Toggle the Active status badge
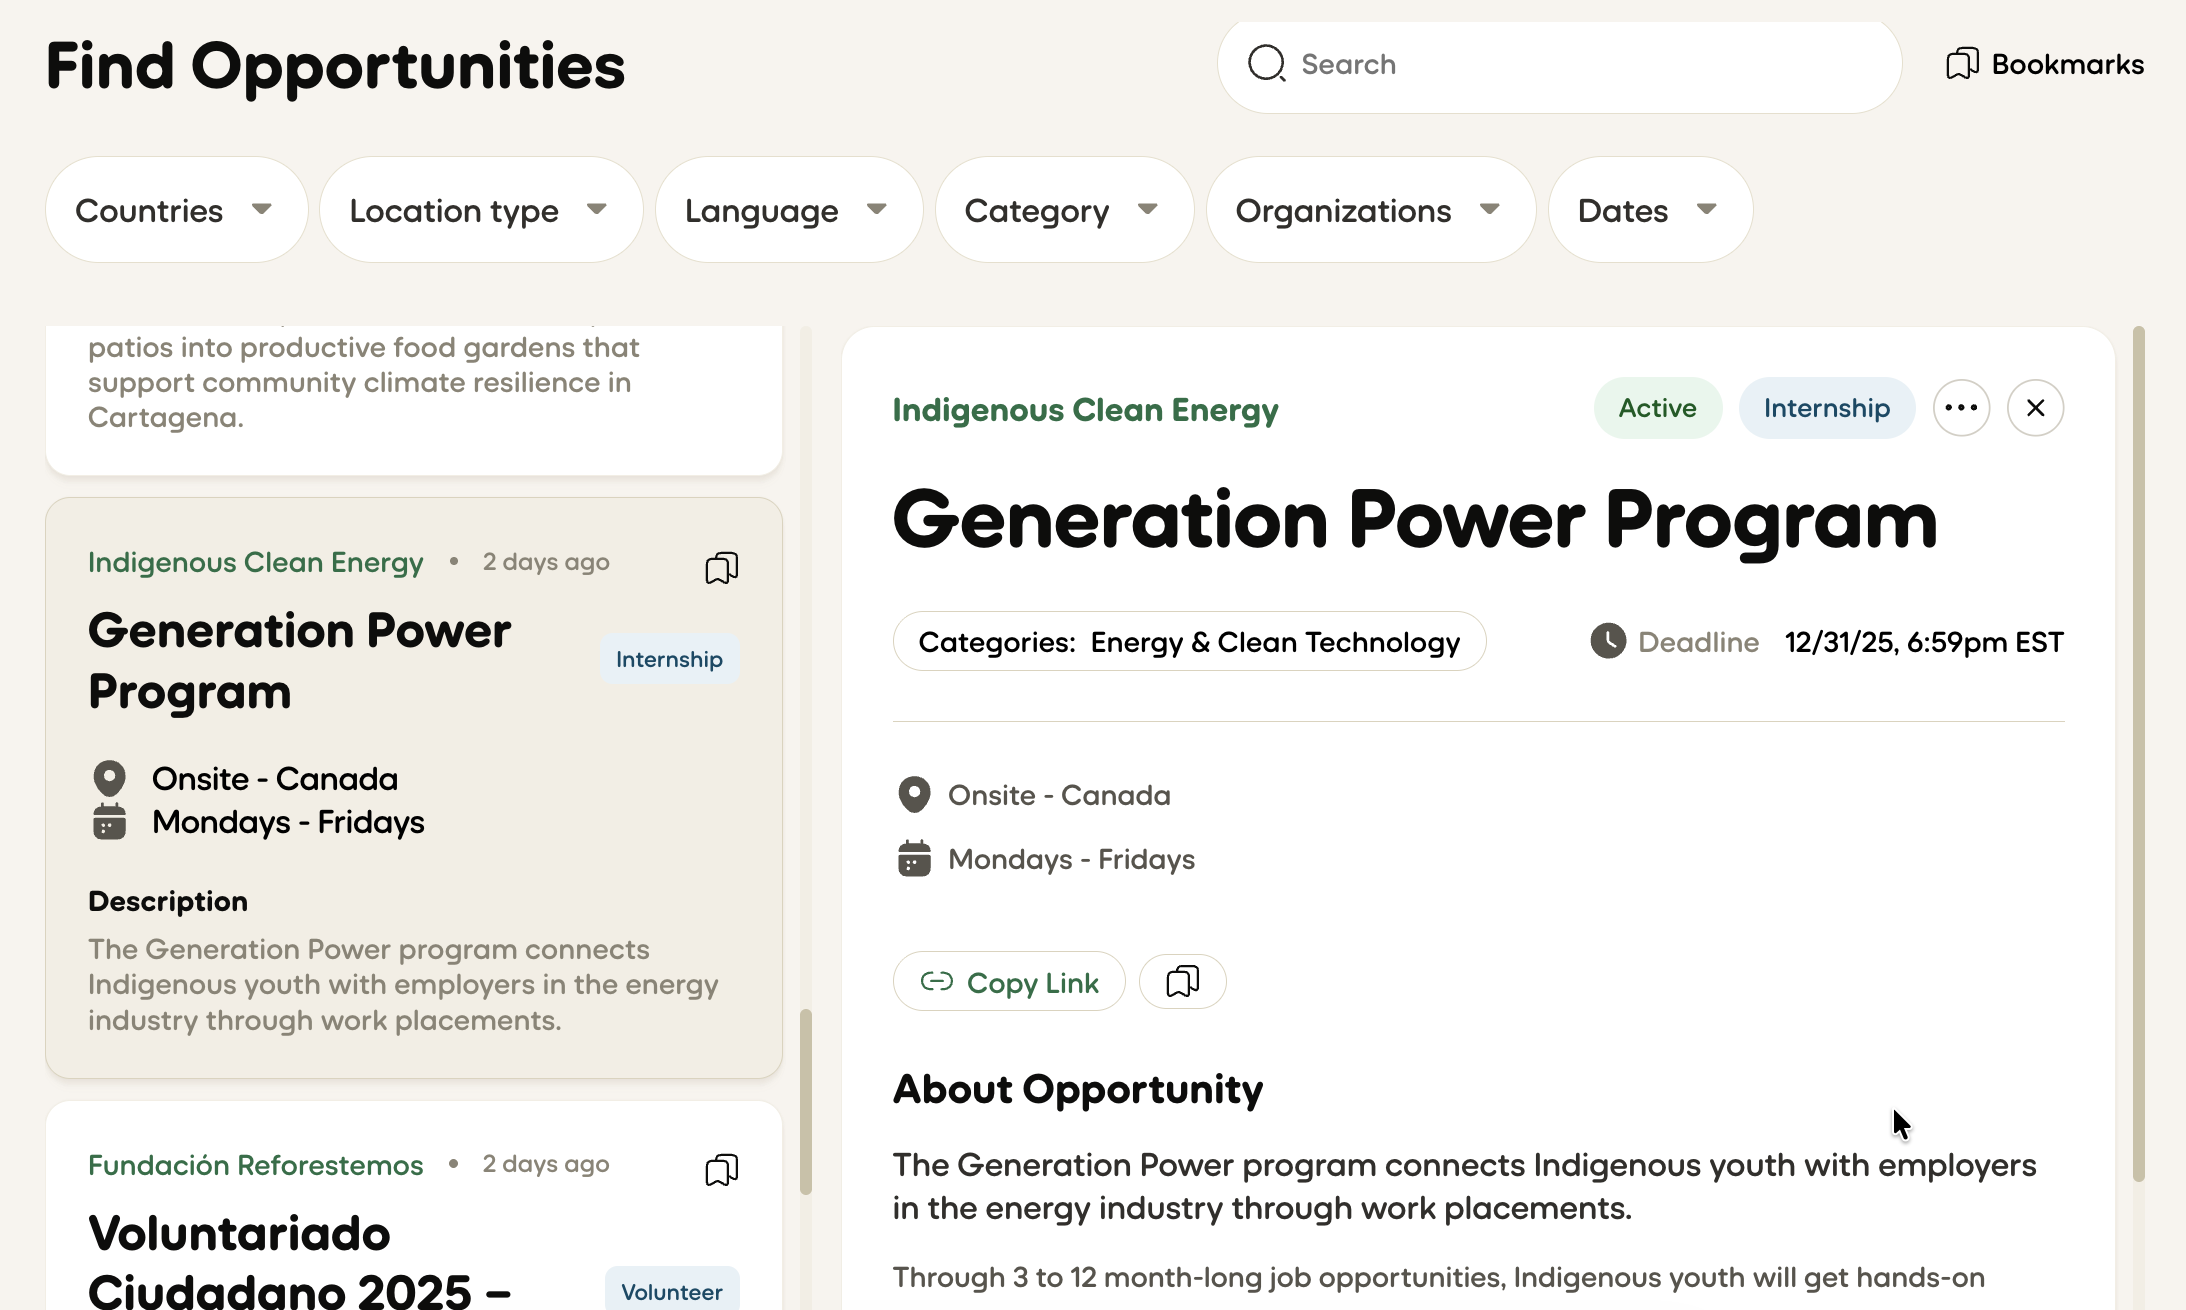Viewport: 2186px width, 1310px height. point(1657,407)
